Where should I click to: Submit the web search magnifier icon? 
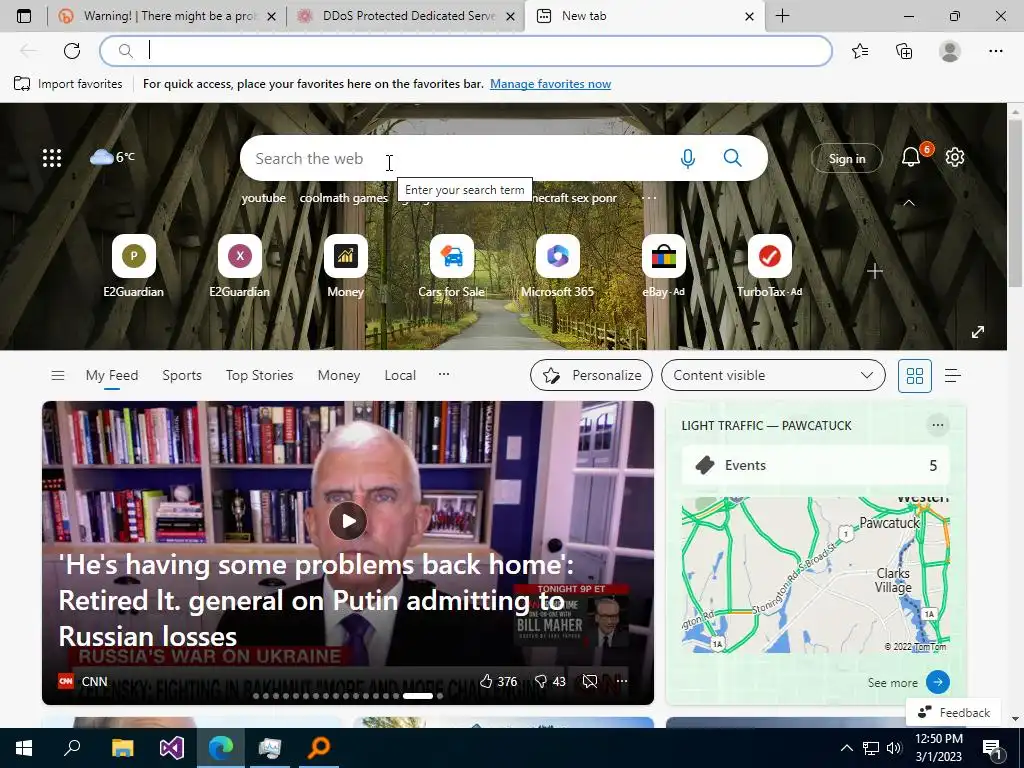pyautogui.click(x=733, y=158)
